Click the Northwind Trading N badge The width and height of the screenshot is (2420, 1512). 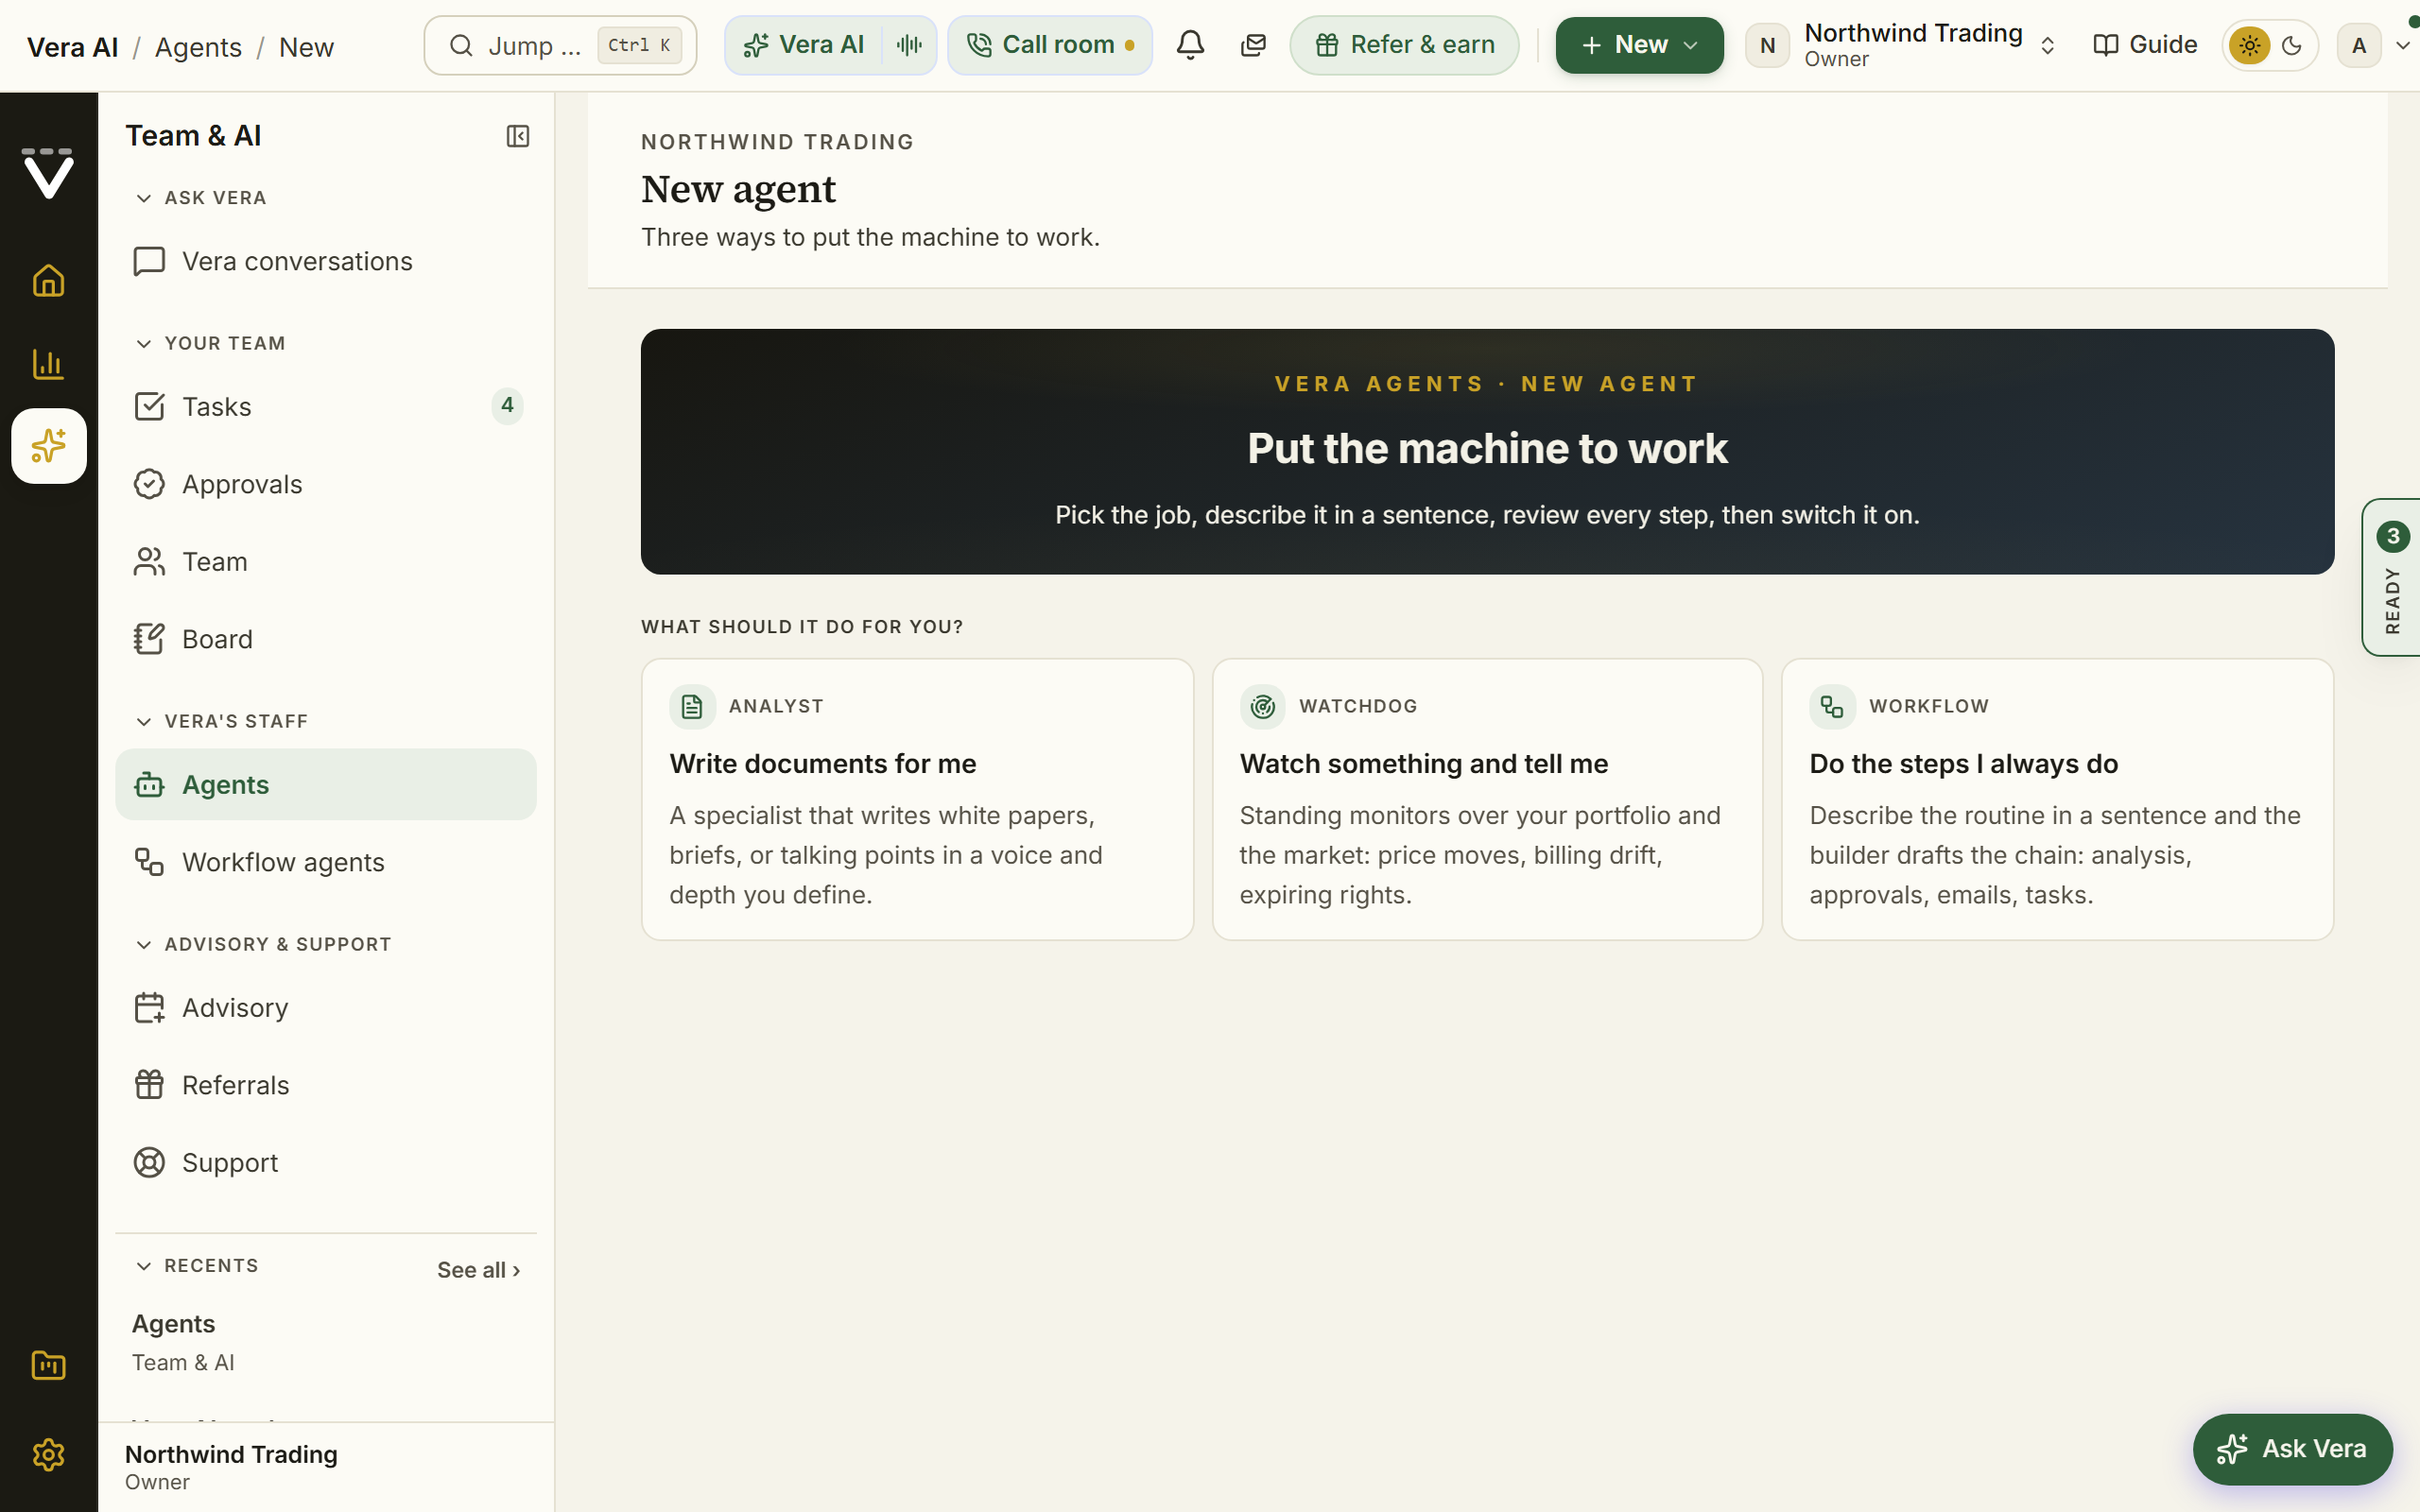coord(1768,45)
